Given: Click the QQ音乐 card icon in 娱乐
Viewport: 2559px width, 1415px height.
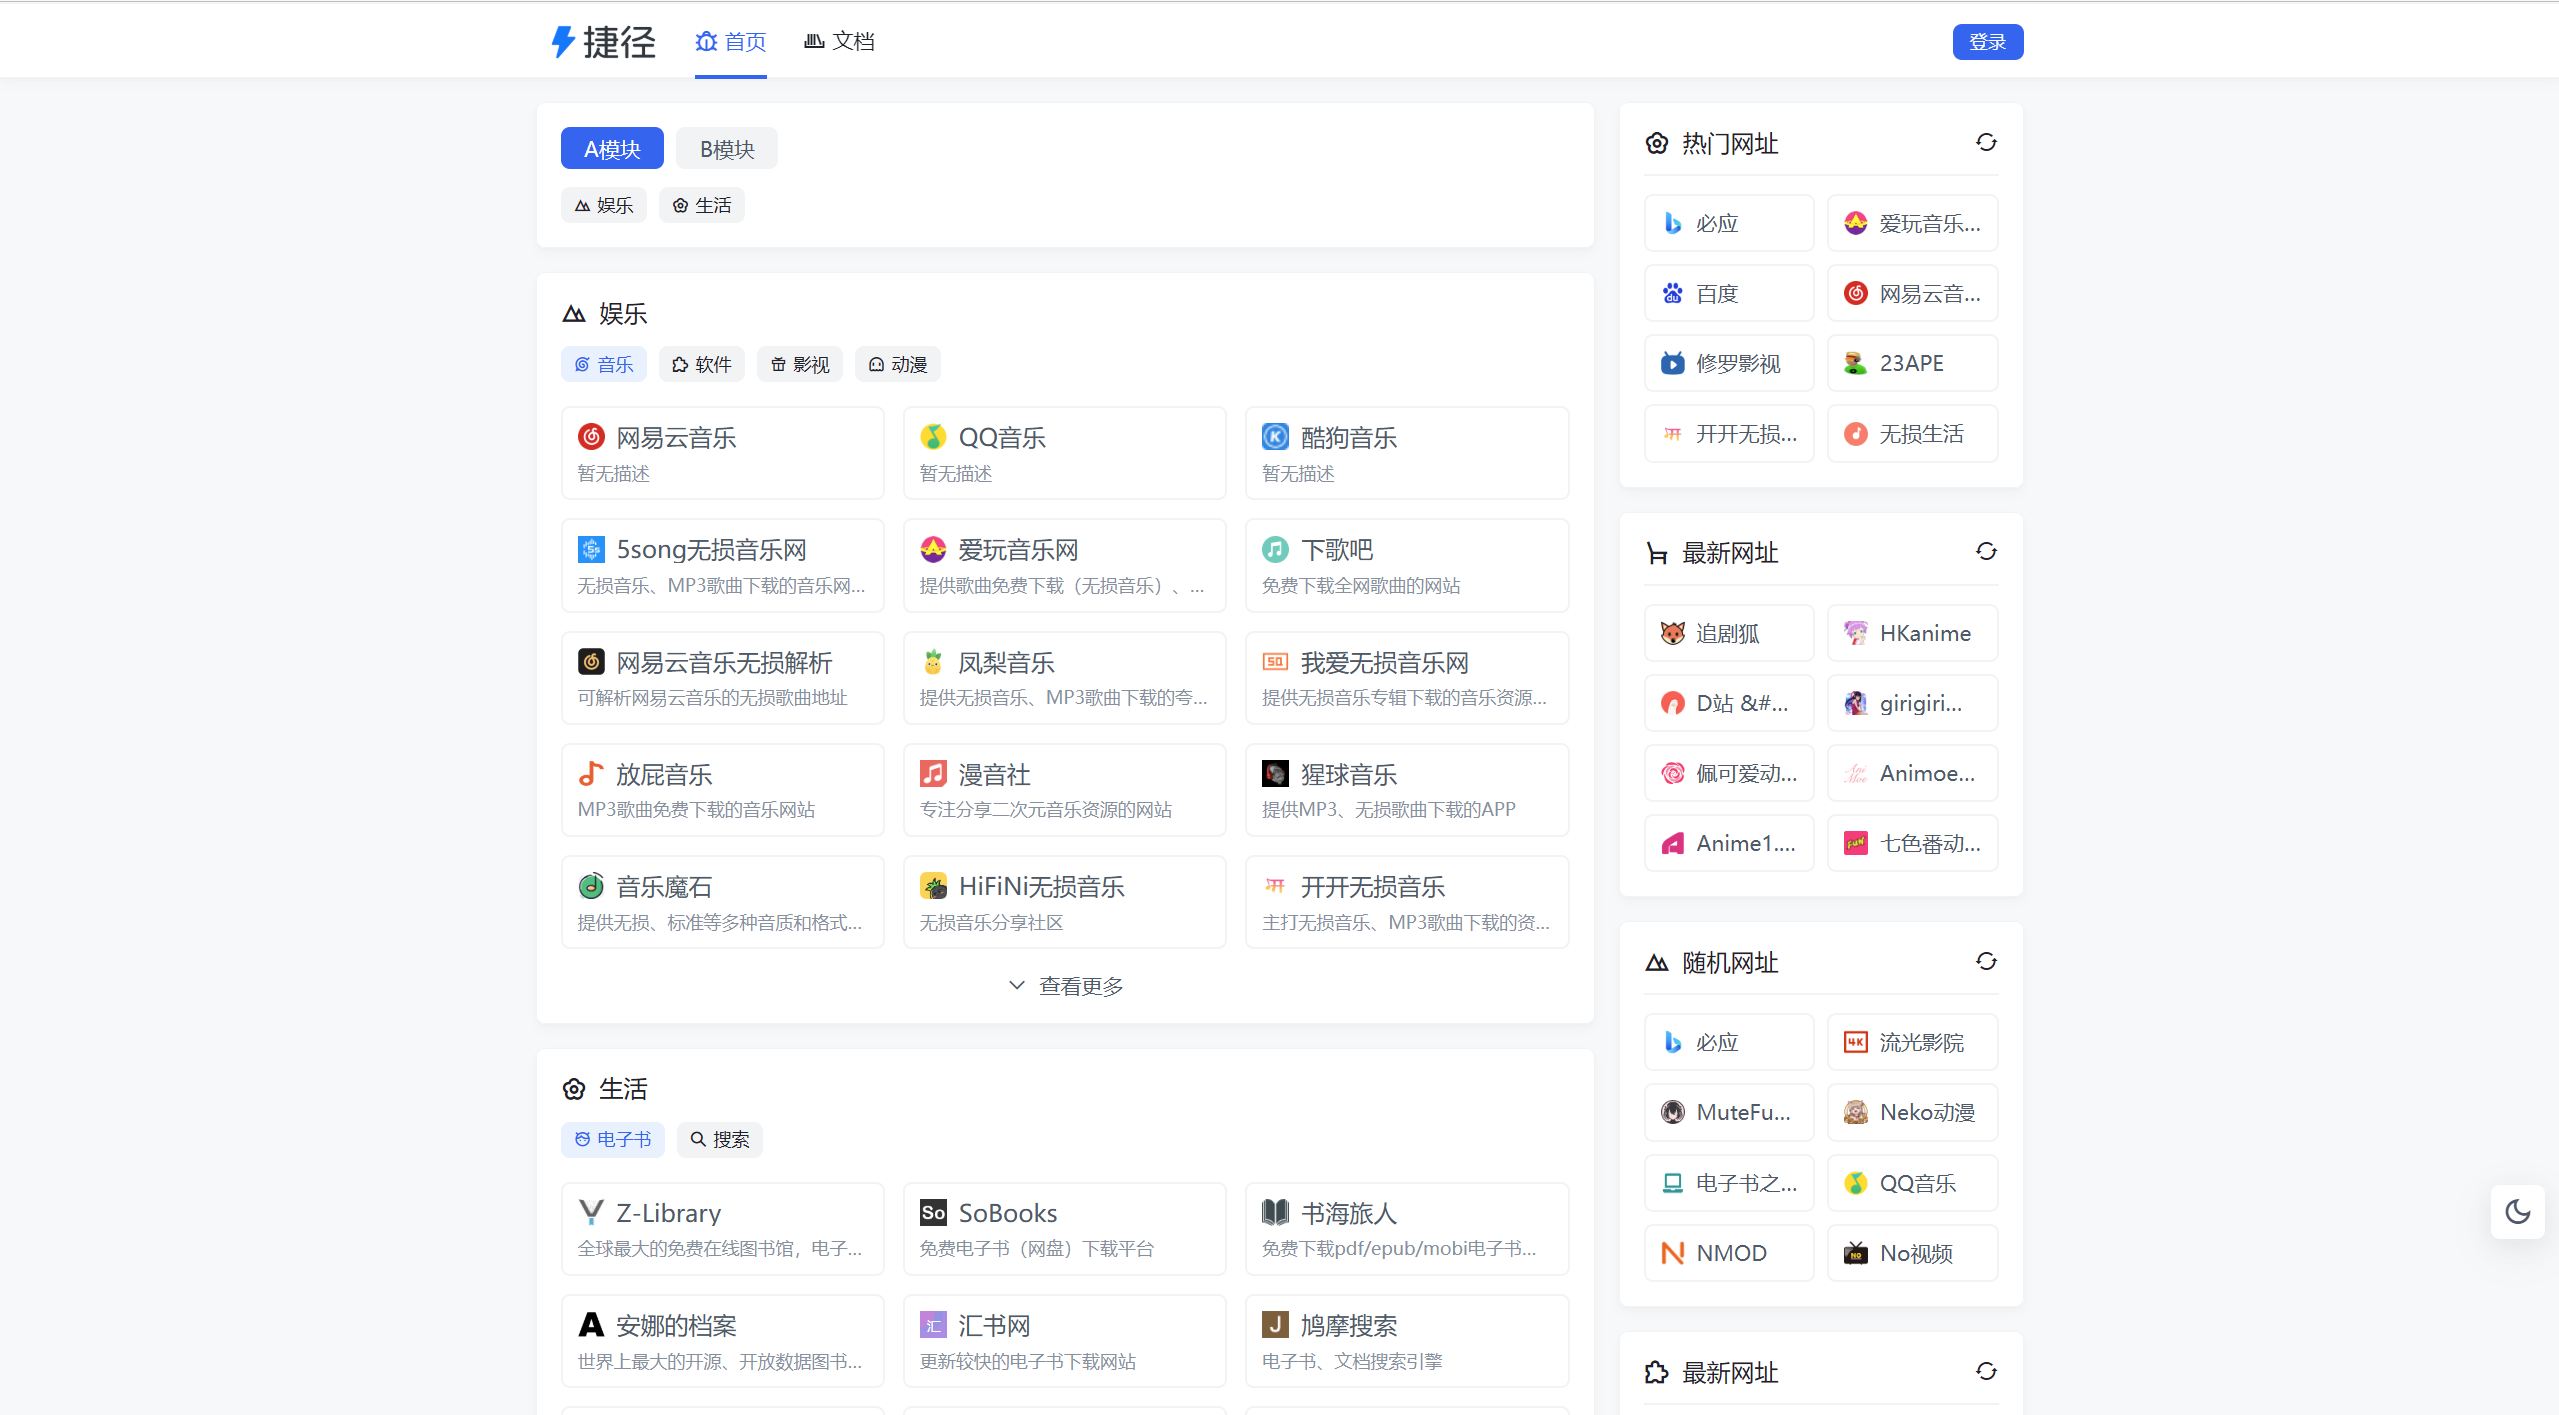Looking at the screenshot, I should tap(933, 437).
